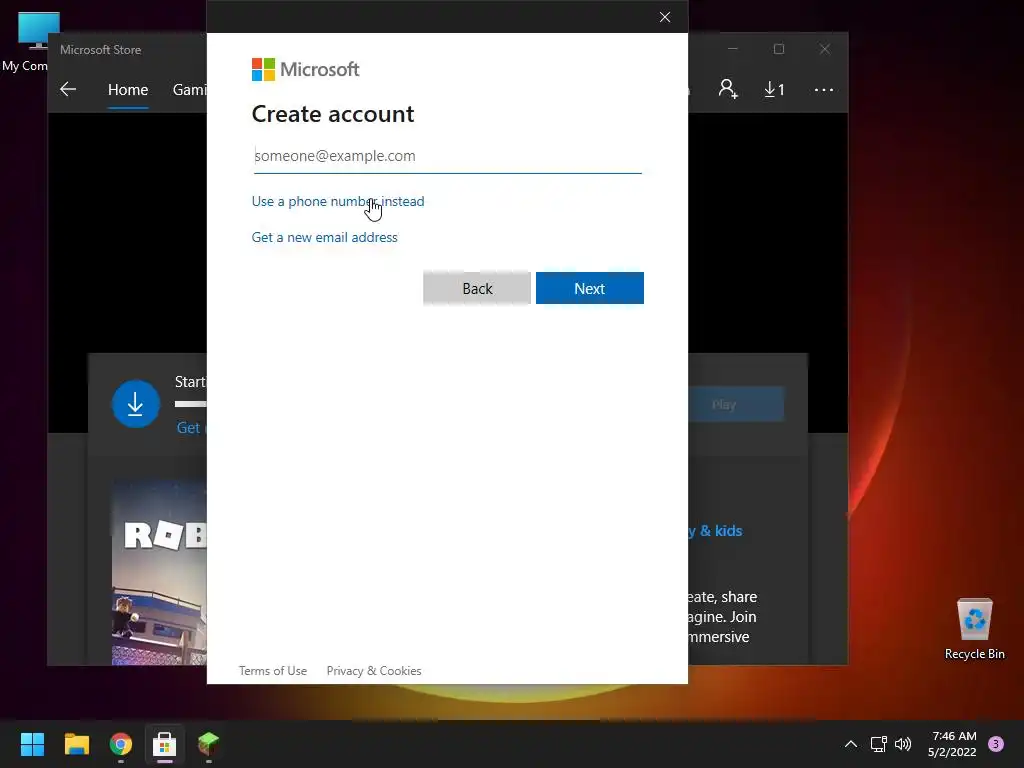Go back with Microsoft Store back arrow
Viewport: 1024px width, 768px height.
(x=68, y=89)
